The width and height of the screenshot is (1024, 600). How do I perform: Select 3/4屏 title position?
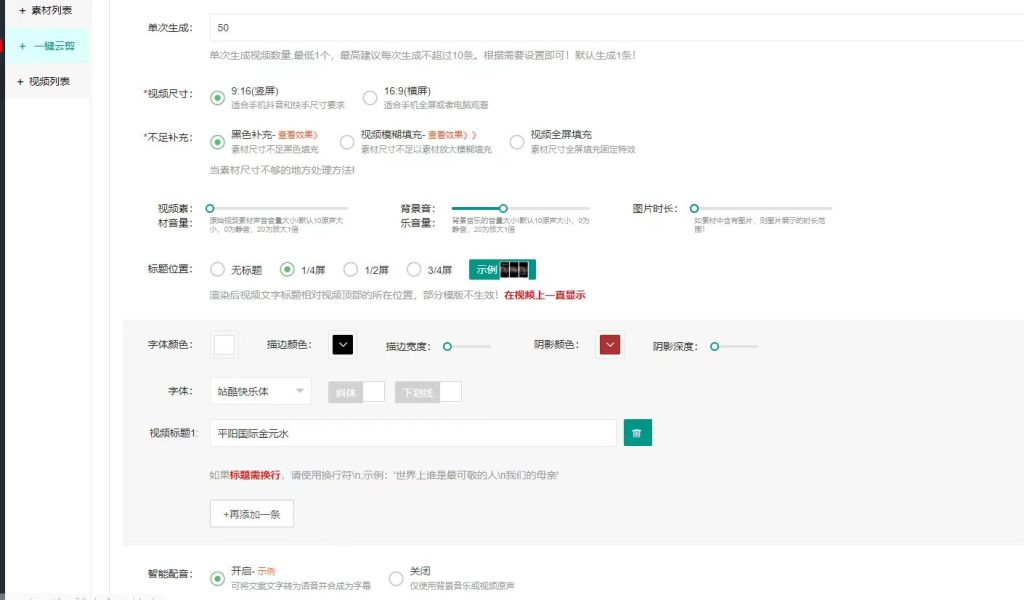pyautogui.click(x=413, y=269)
